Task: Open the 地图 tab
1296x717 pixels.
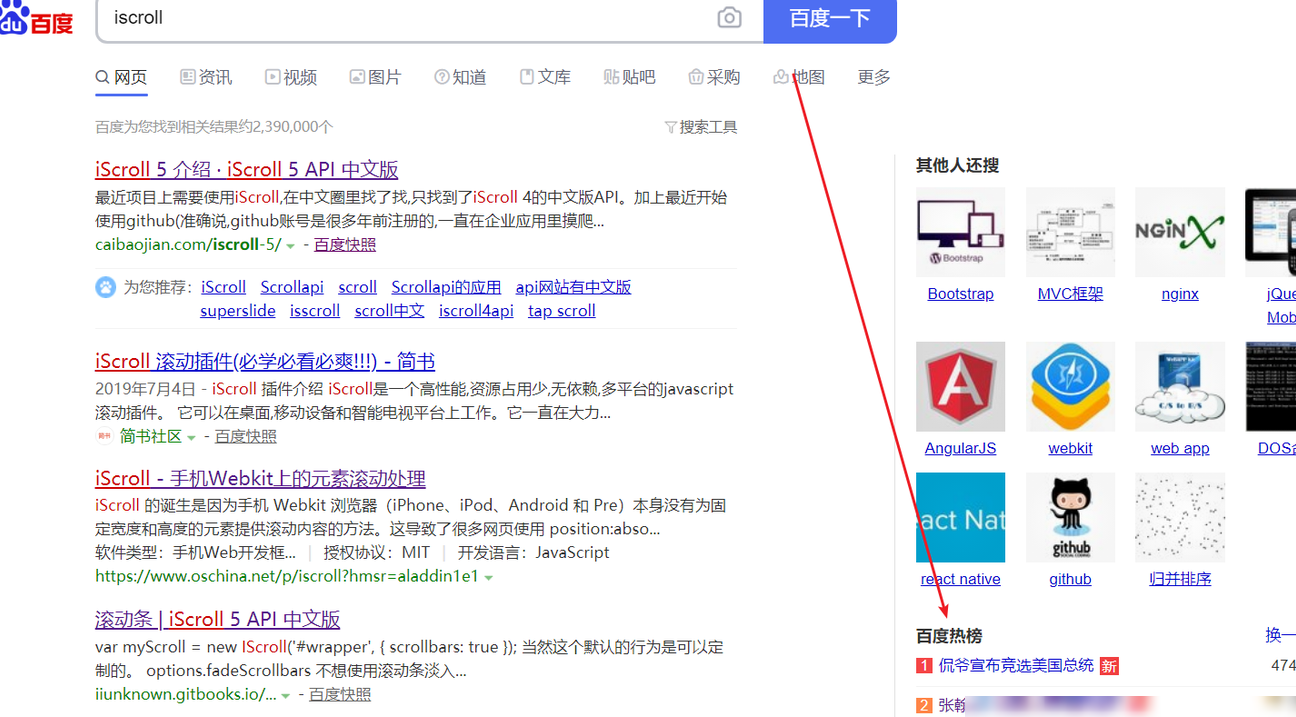Action: [800, 77]
